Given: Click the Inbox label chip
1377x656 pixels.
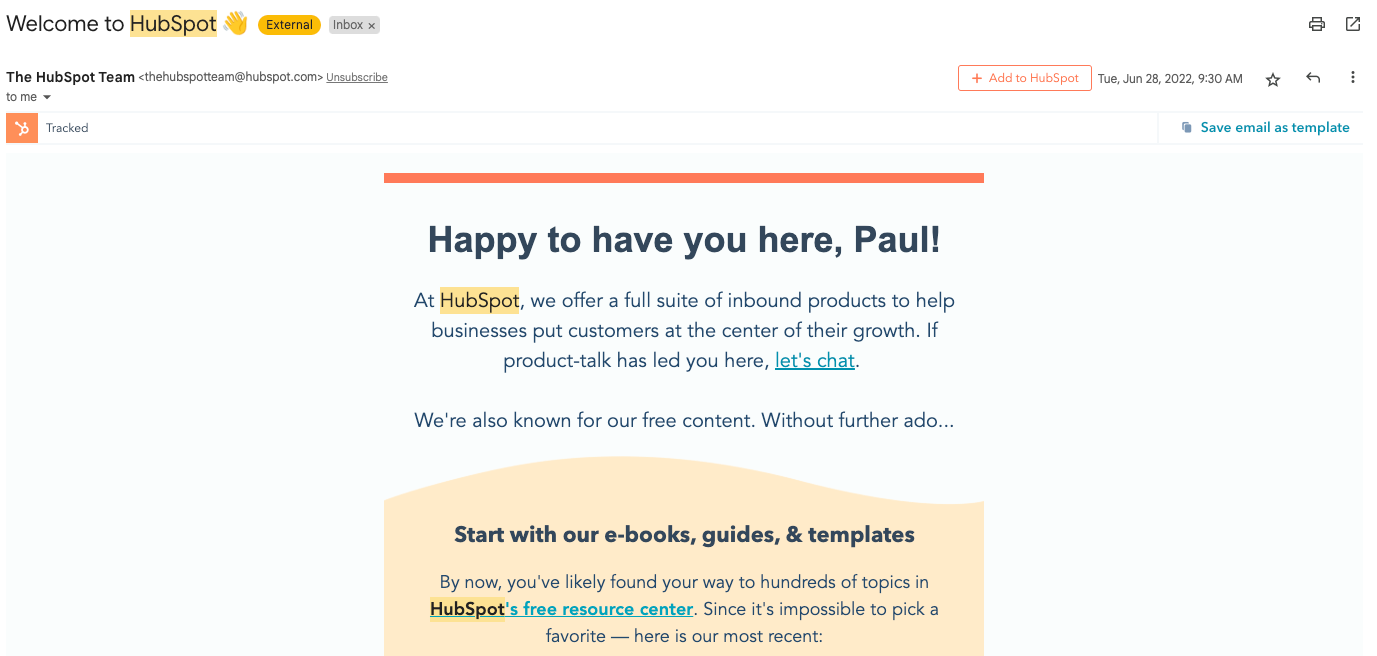Looking at the screenshot, I should click(x=347, y=24).
